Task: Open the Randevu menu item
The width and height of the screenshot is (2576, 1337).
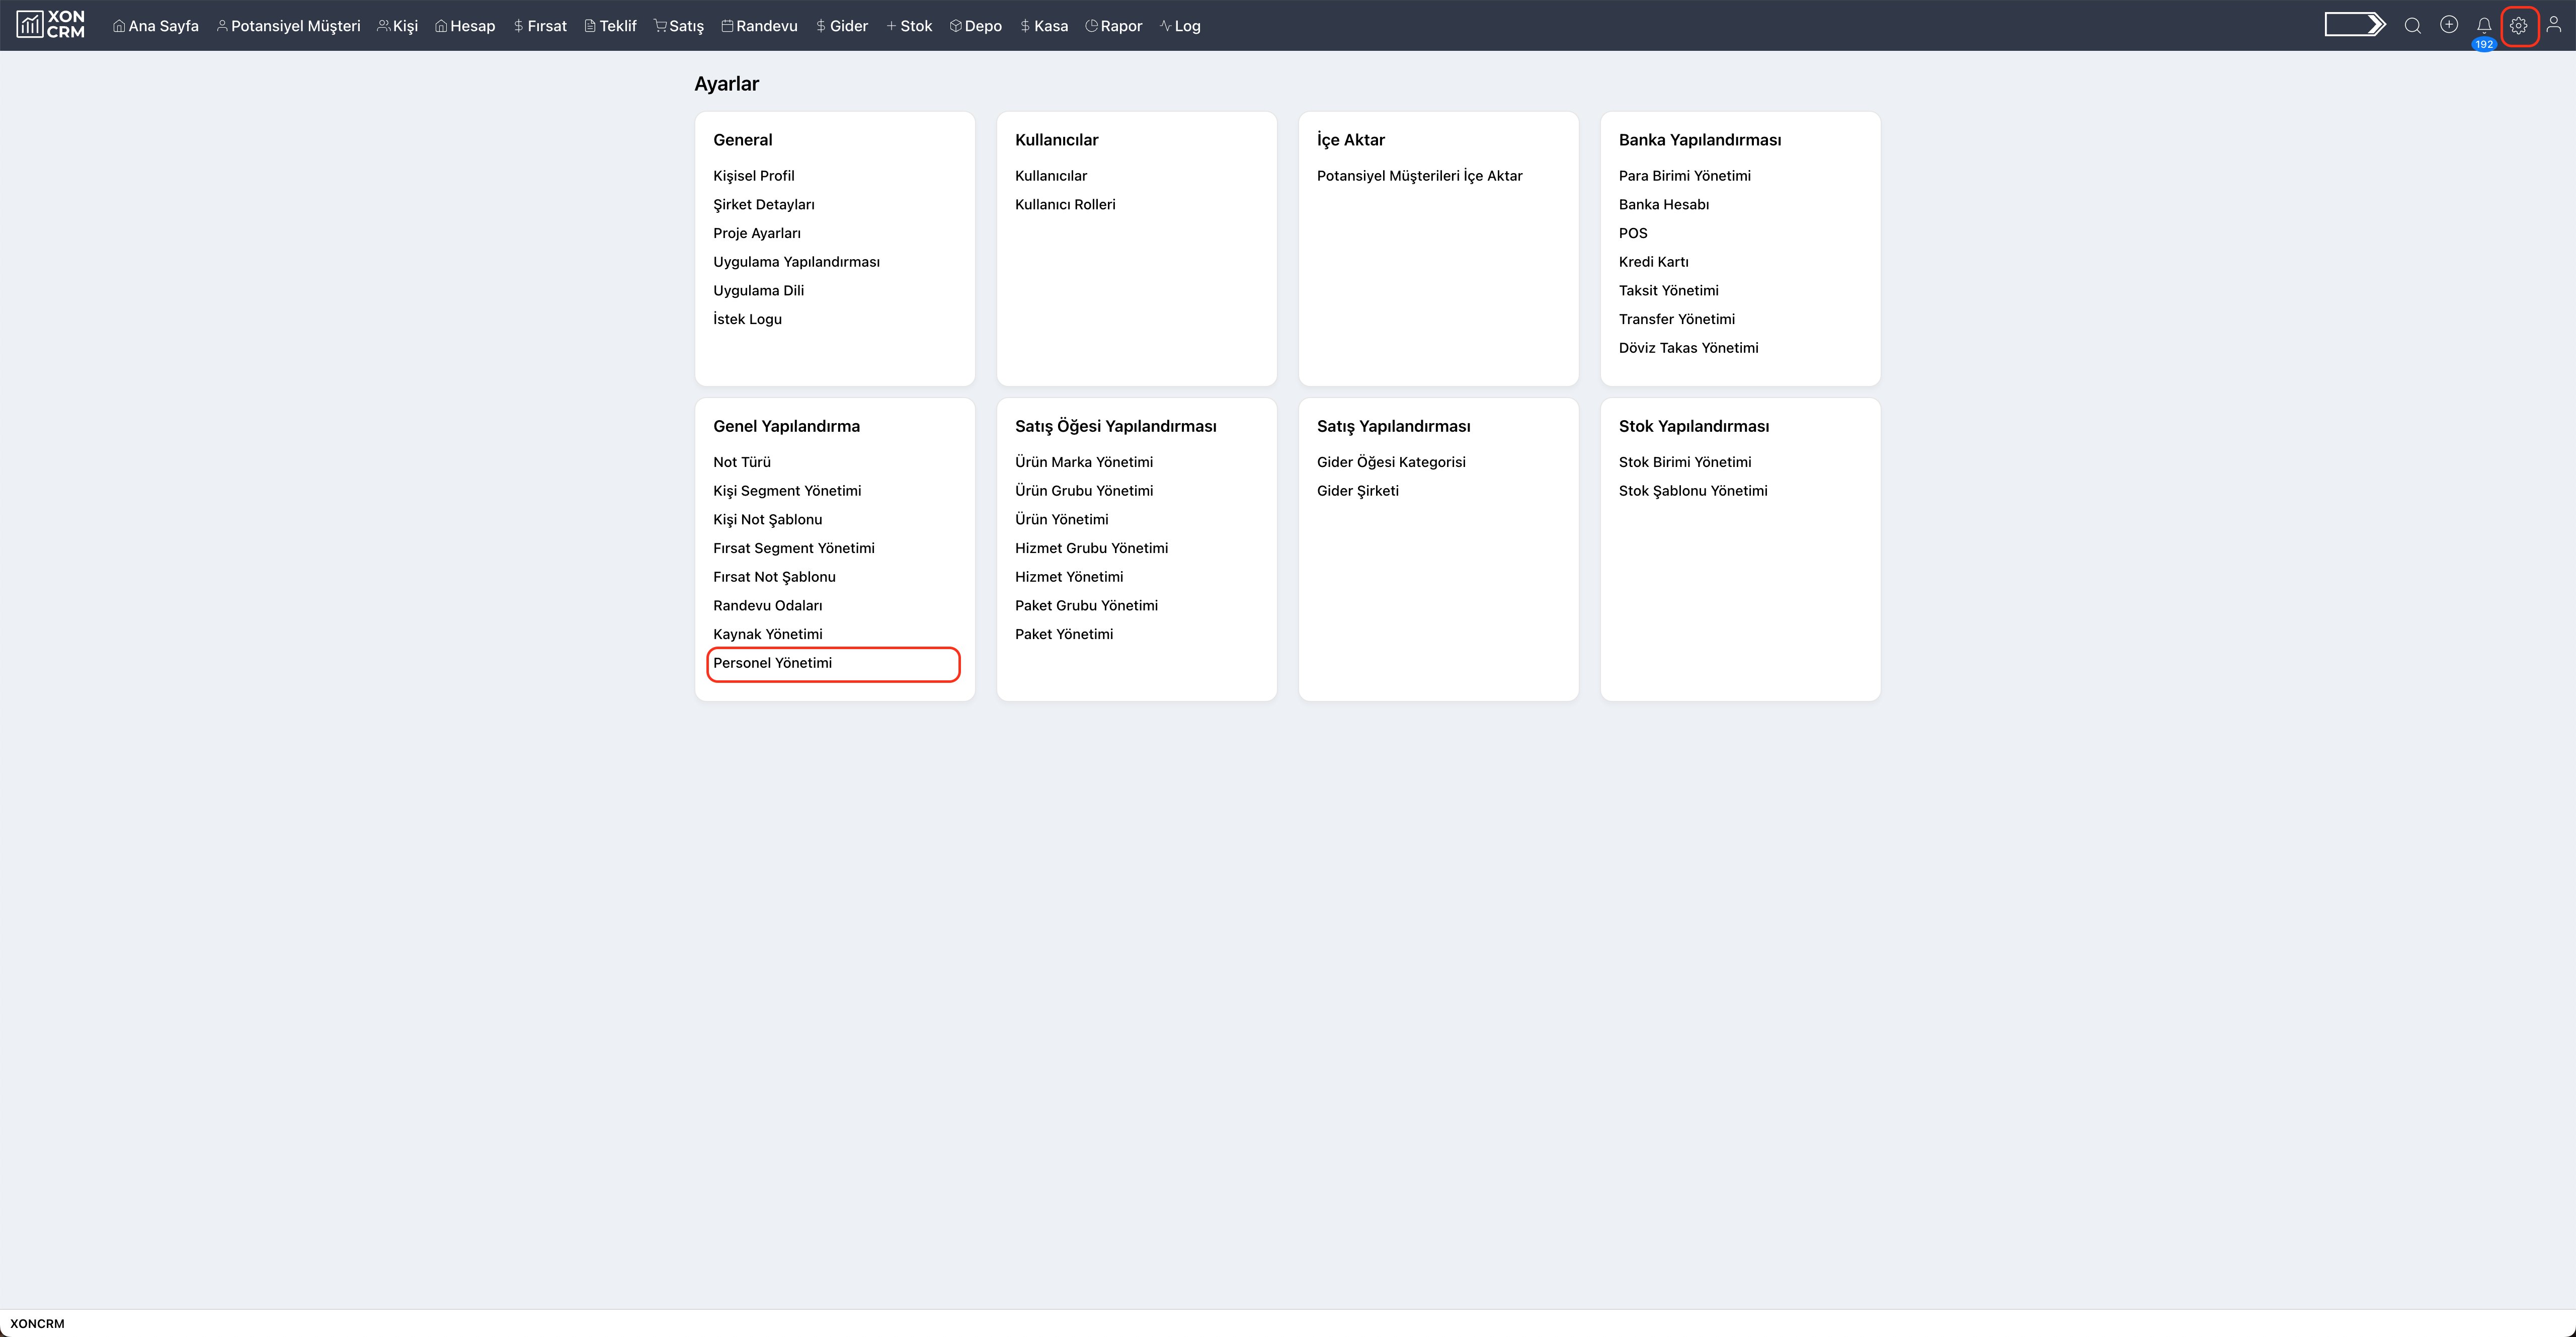Action: click(759, 26)
